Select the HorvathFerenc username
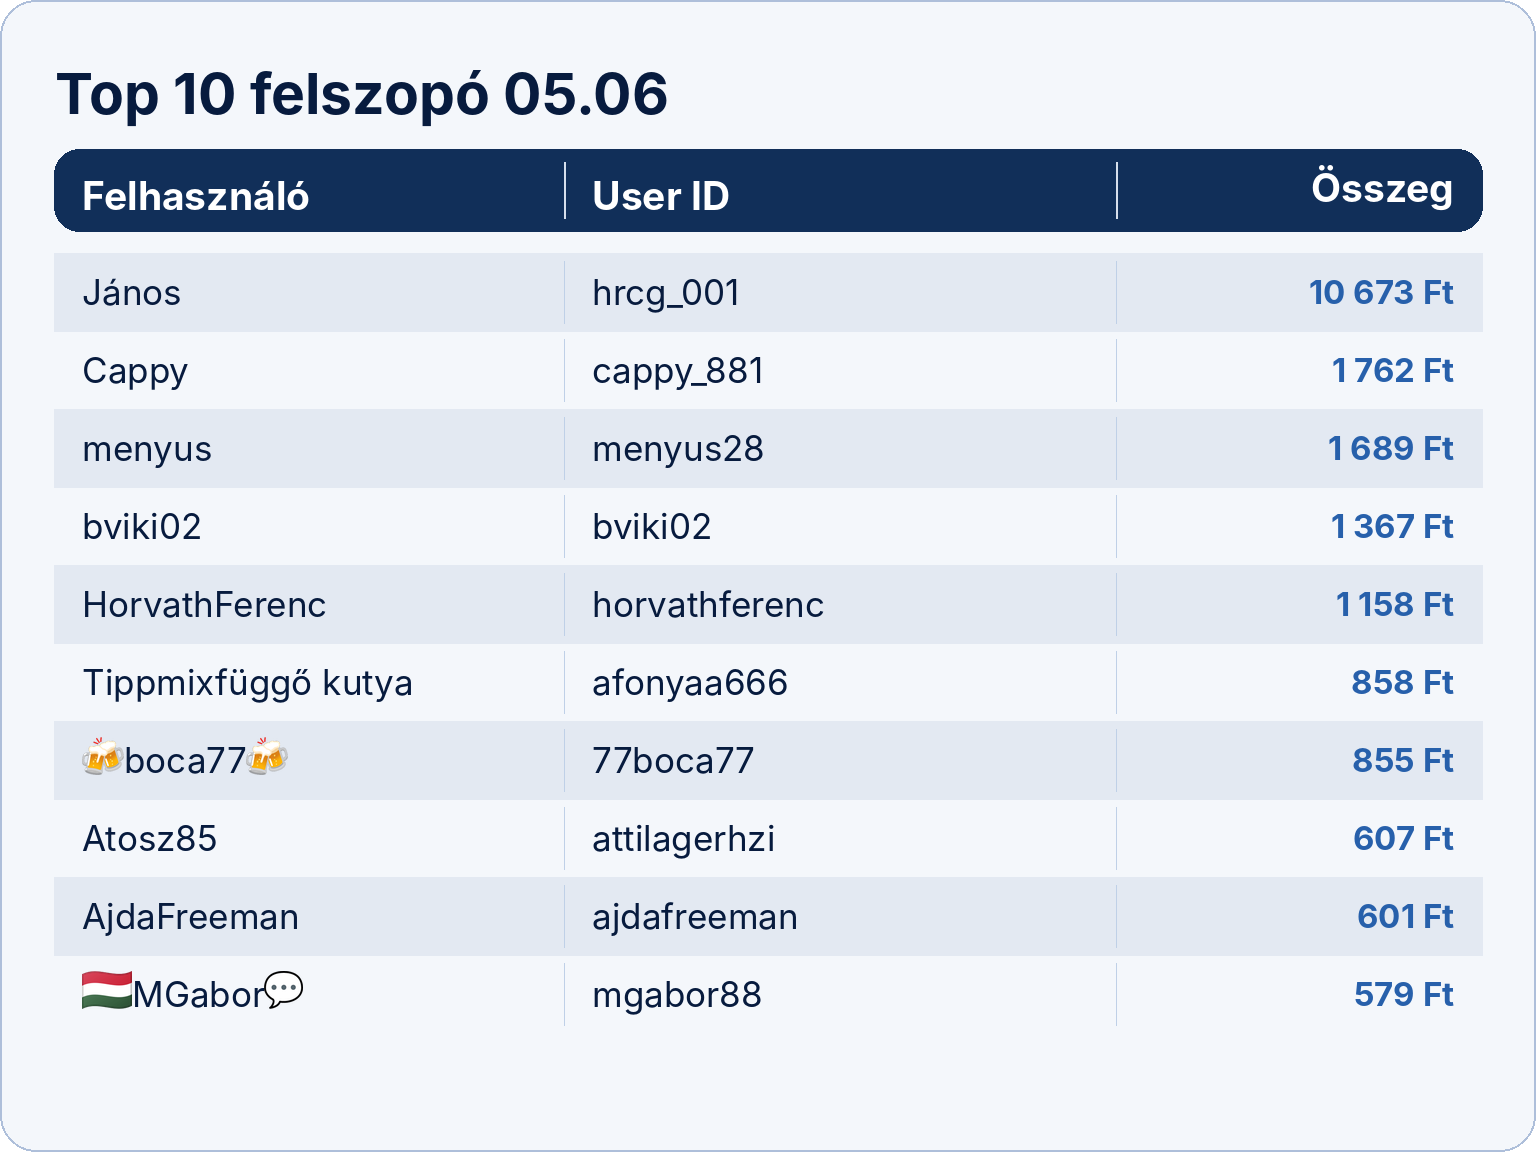 coord(204,605)
